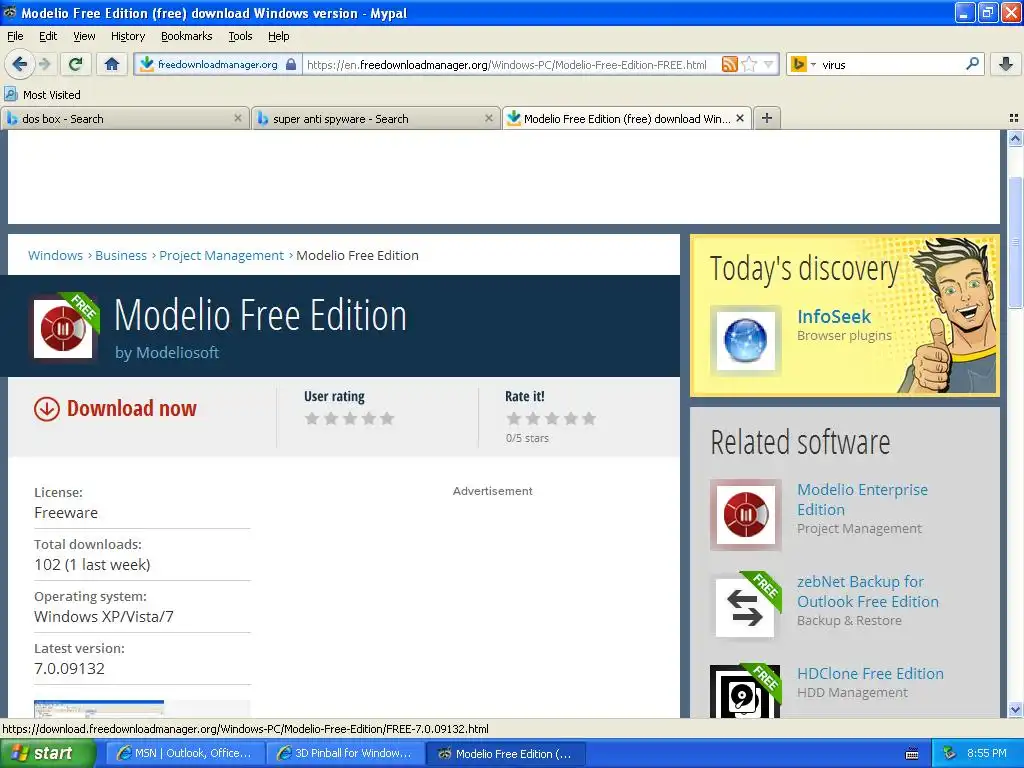The image size is (1024, 768).
Task: Follow the Project Management breadcrumb link
Action: click(221, 255)
